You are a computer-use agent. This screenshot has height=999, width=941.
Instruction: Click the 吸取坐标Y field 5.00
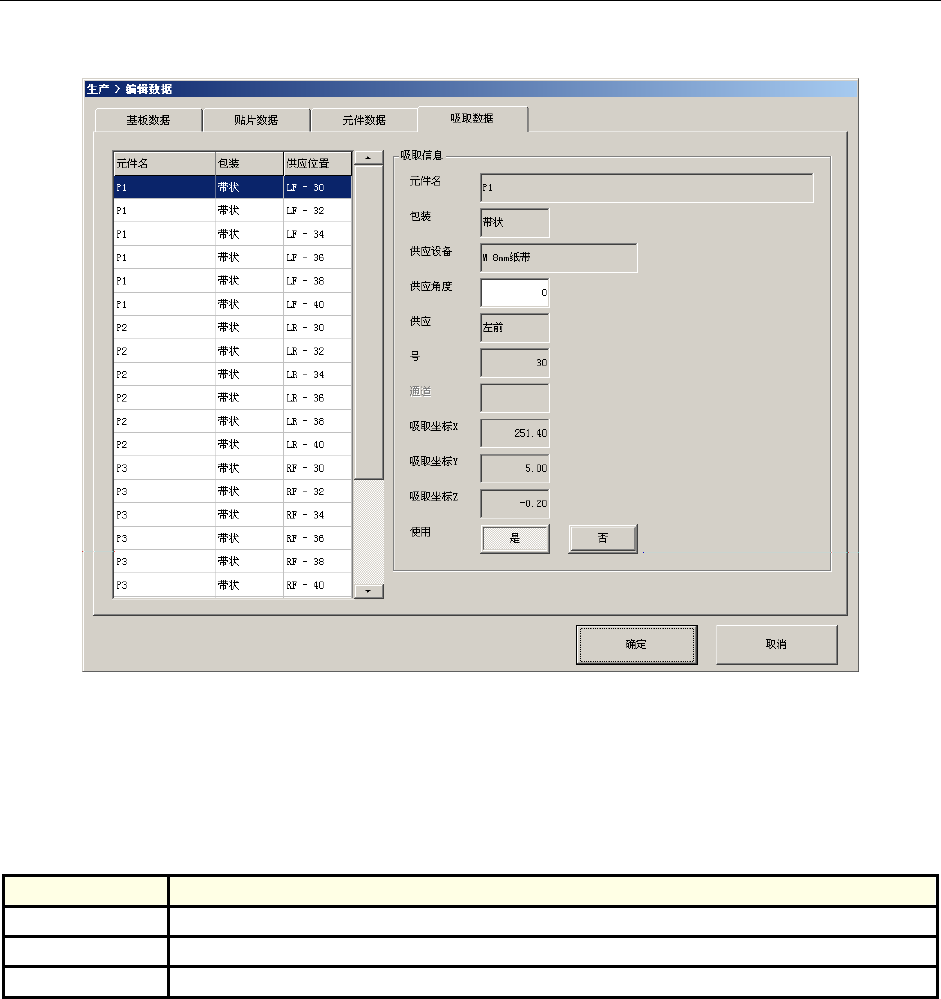click(x=515, y=468)
